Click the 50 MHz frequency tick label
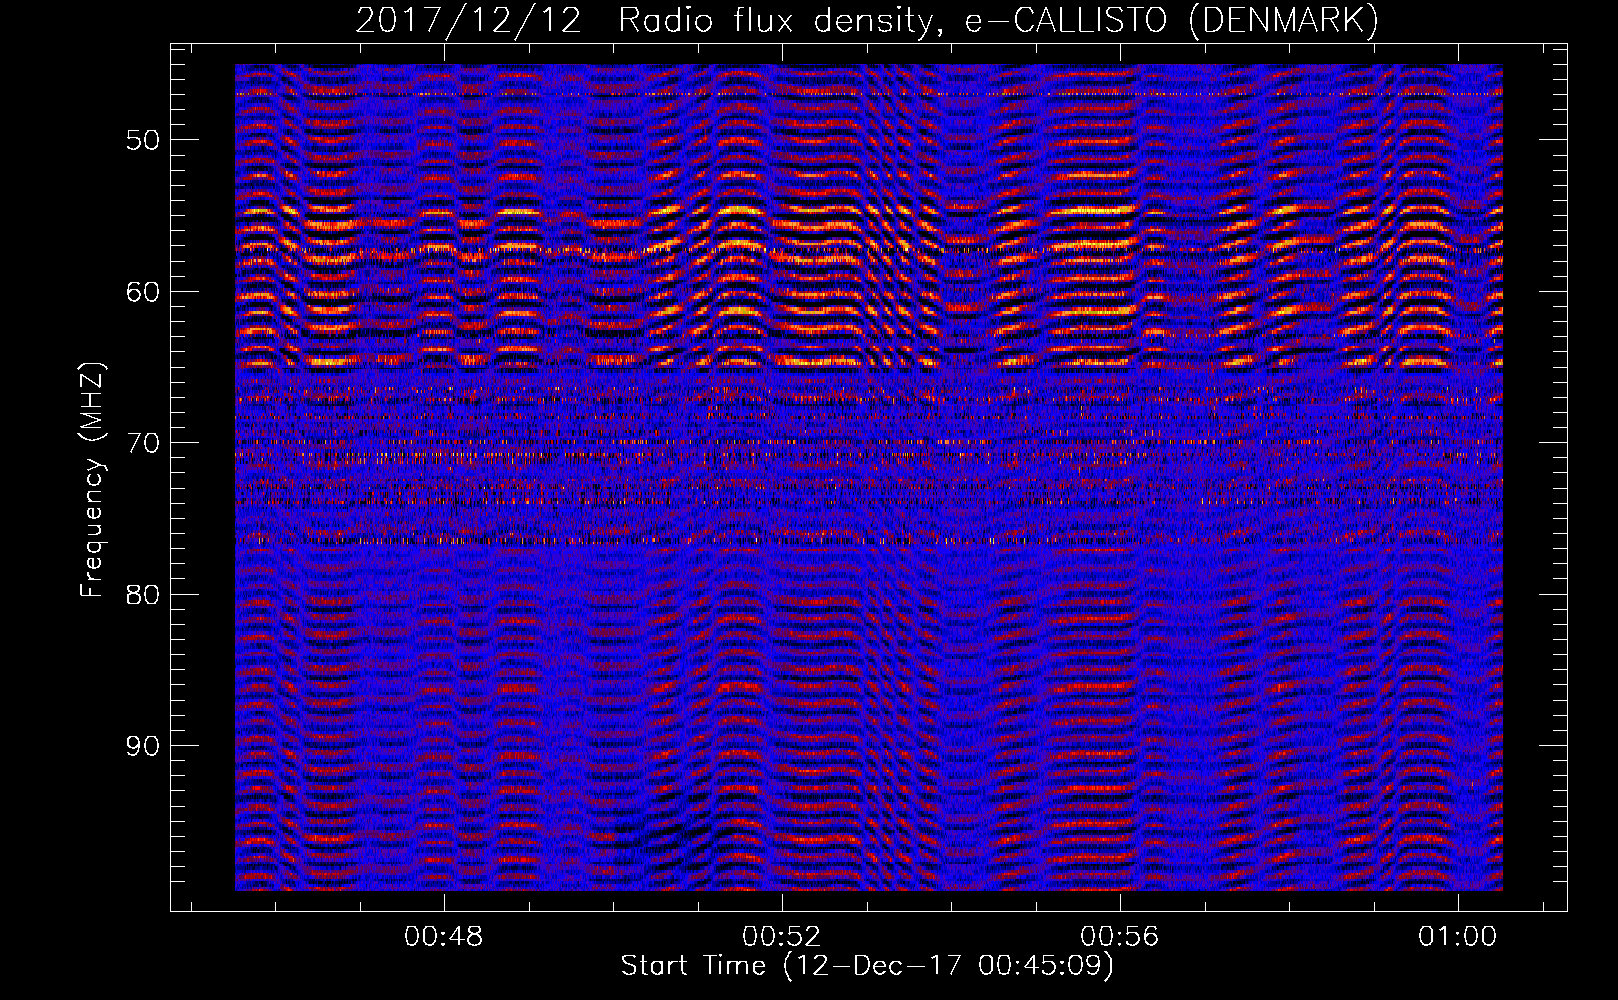The width and height of the screenshot is (1618, 1000). (x=142, y=140)
